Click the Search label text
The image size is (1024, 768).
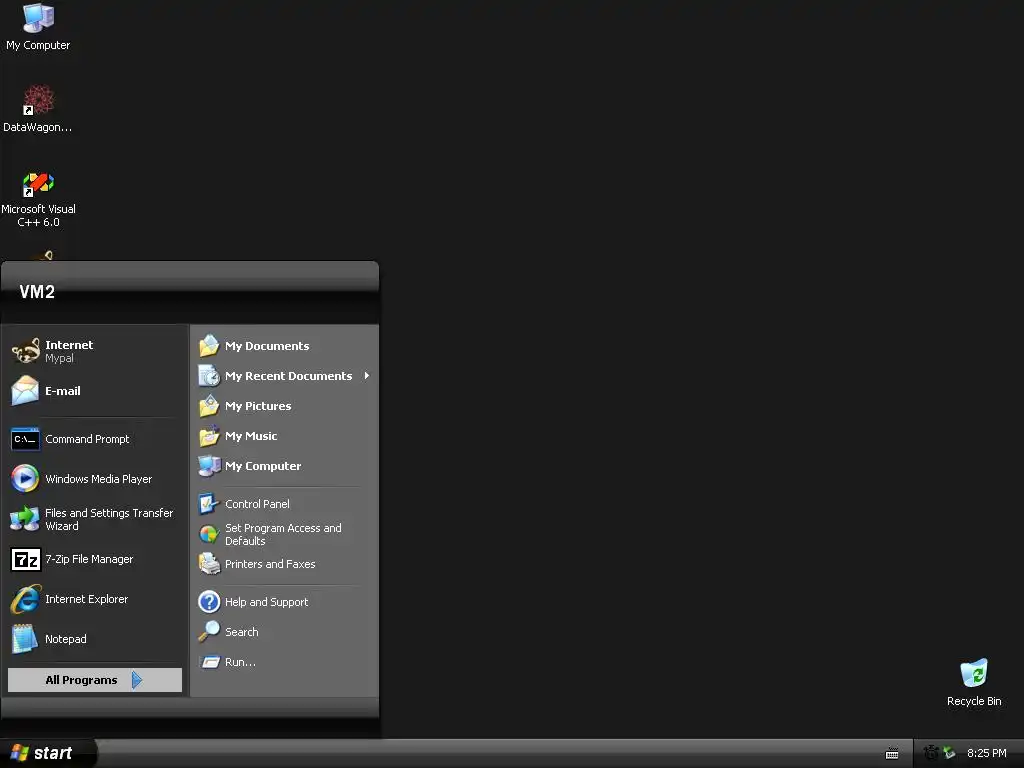click(x=242, y=632)
